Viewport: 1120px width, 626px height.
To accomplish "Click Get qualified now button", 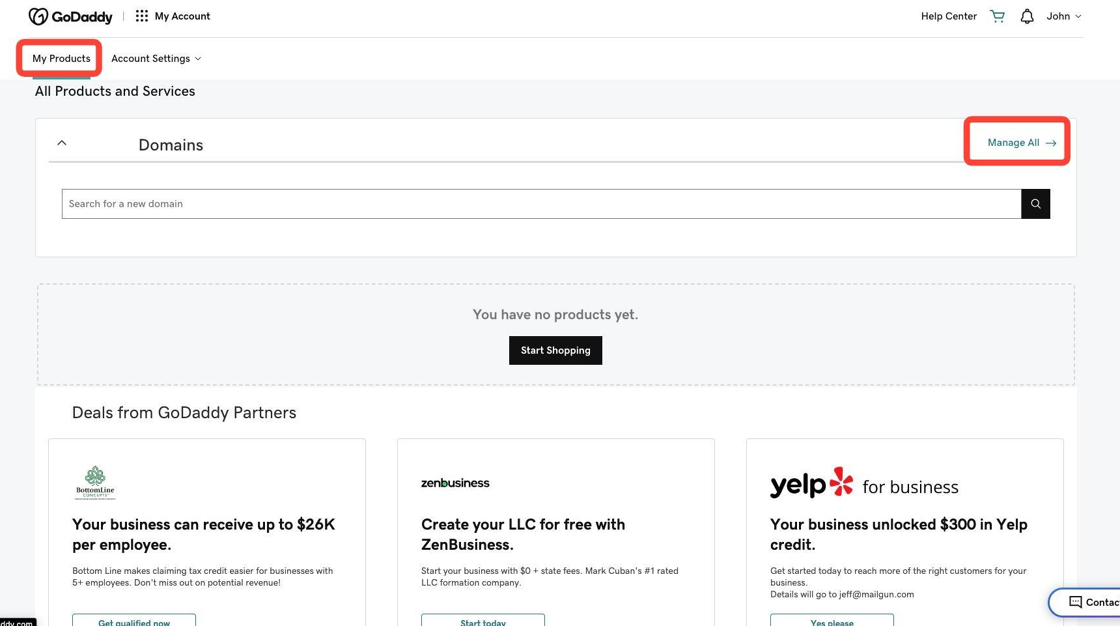I will point(134,620).
